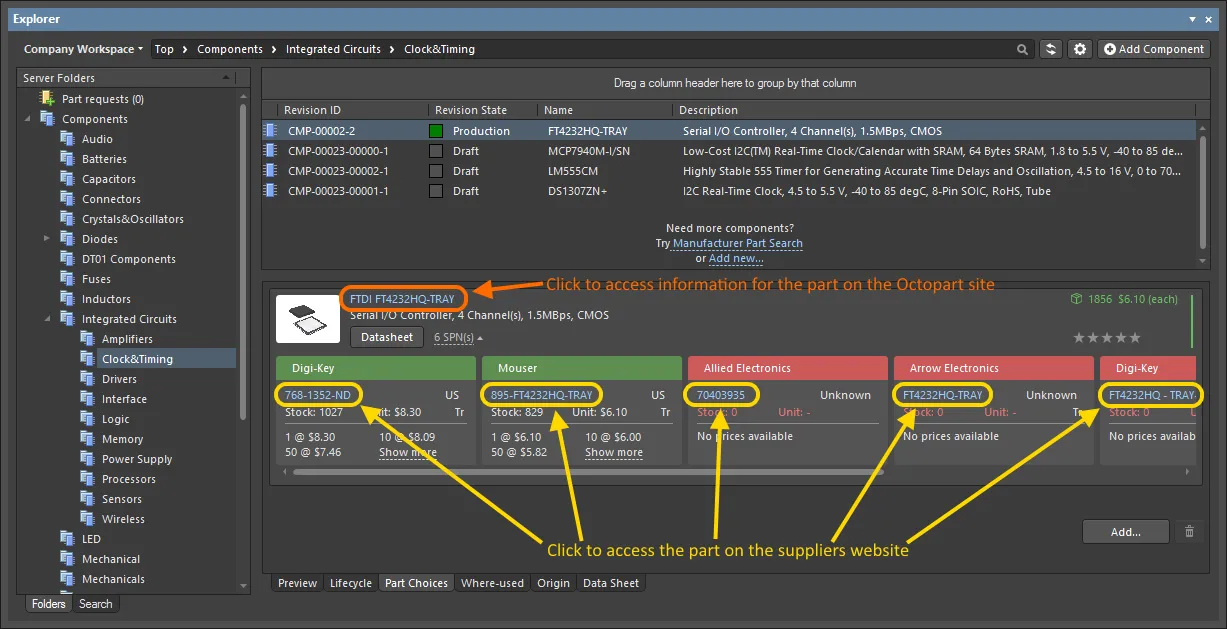This screenshot has width=1227, height=629.
Task: Open Digi-Key part 768-1352-ND link
Action: 318,395
